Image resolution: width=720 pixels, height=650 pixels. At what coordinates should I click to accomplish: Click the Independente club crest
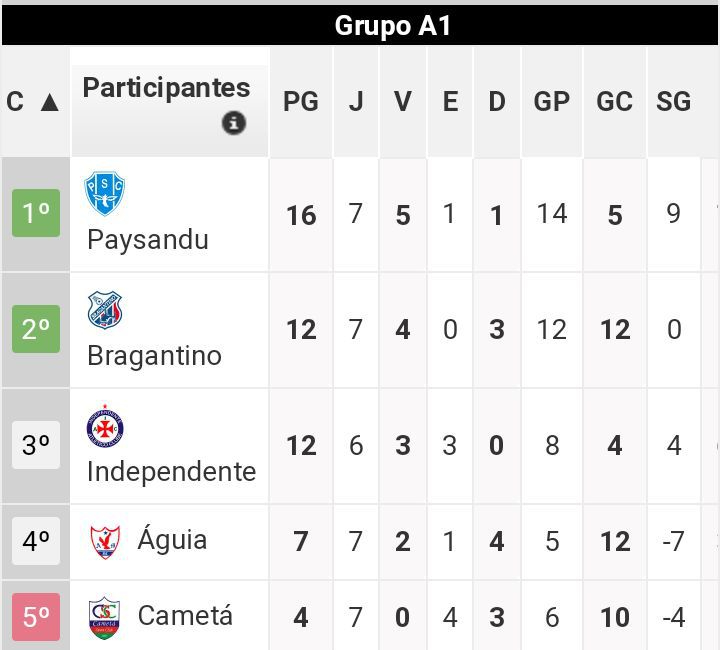point(104,427)
